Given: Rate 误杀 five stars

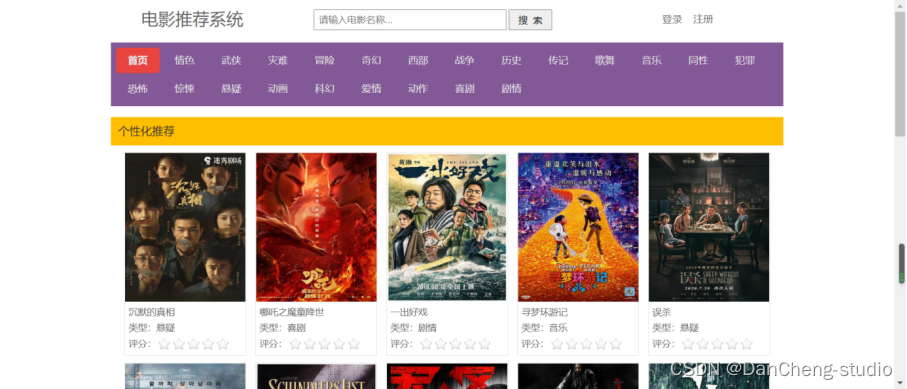Looking at the screenshot, I should coord(747,344).
